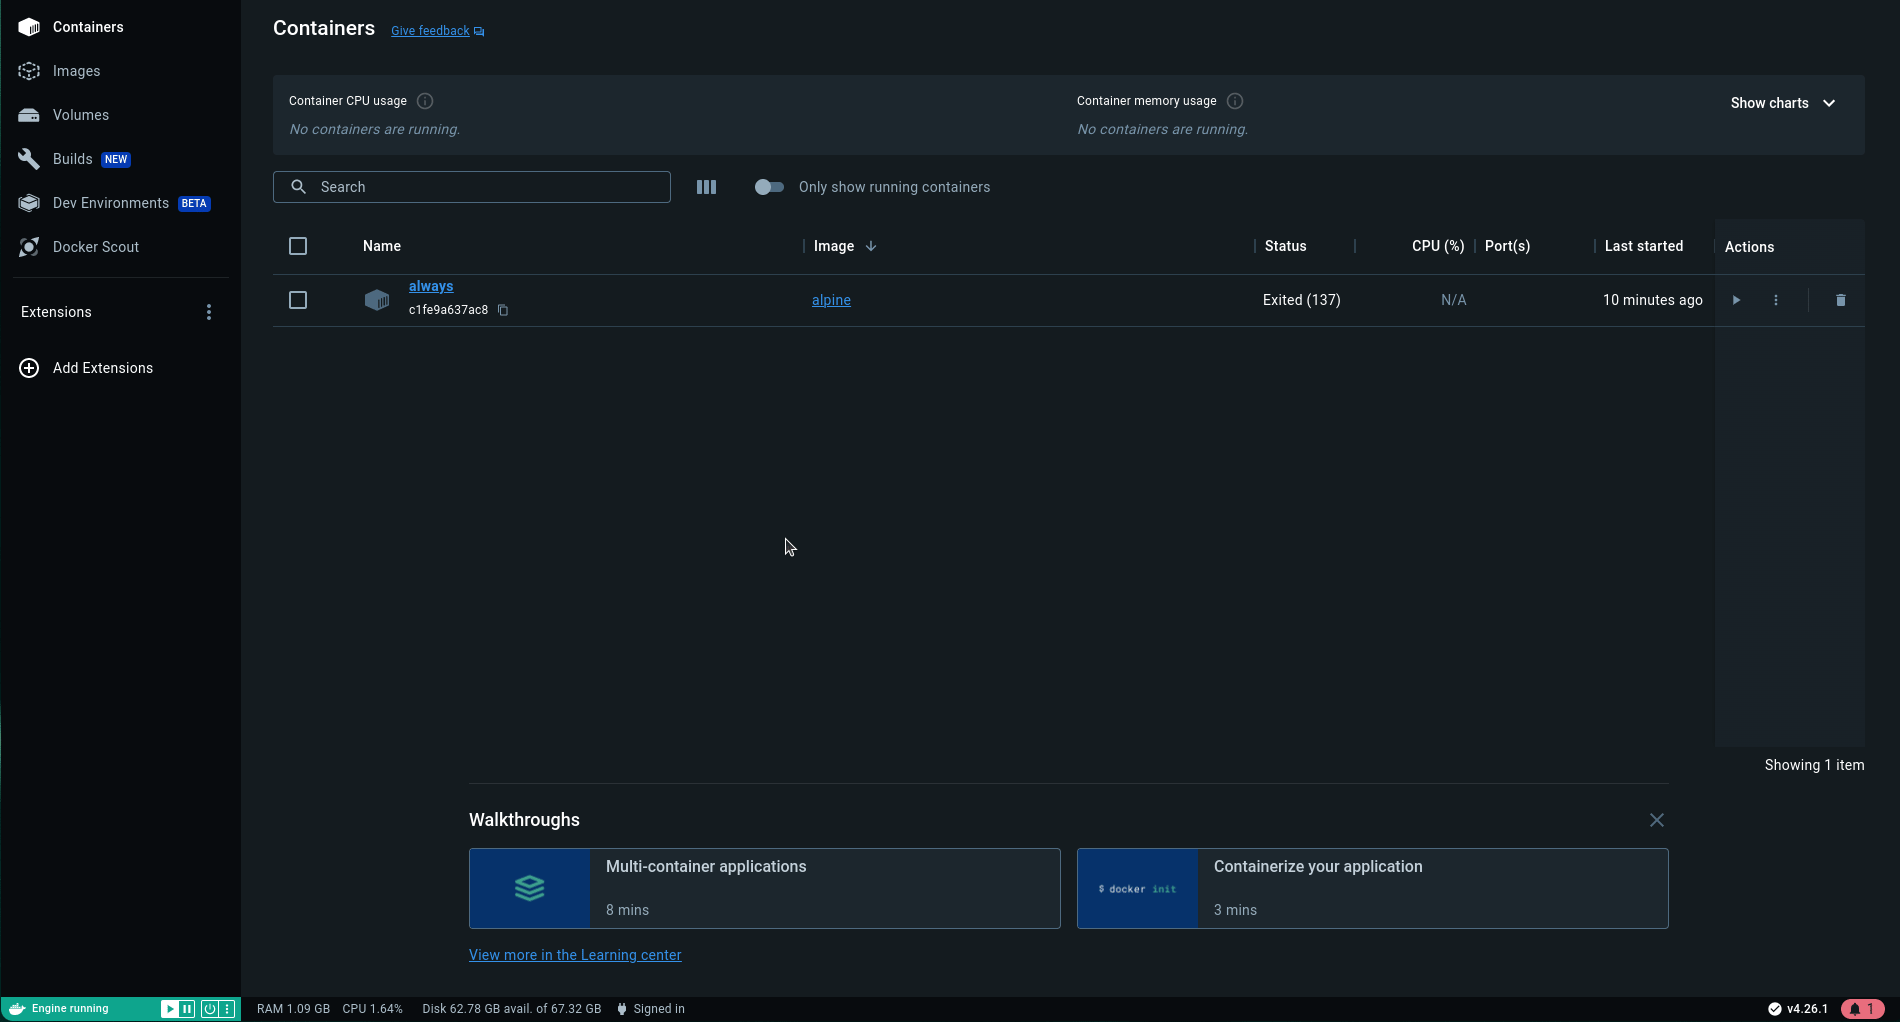Open Extensions three-dot menu
1900x1022 pixels.
pyautogui.click(x=209, y=312)
